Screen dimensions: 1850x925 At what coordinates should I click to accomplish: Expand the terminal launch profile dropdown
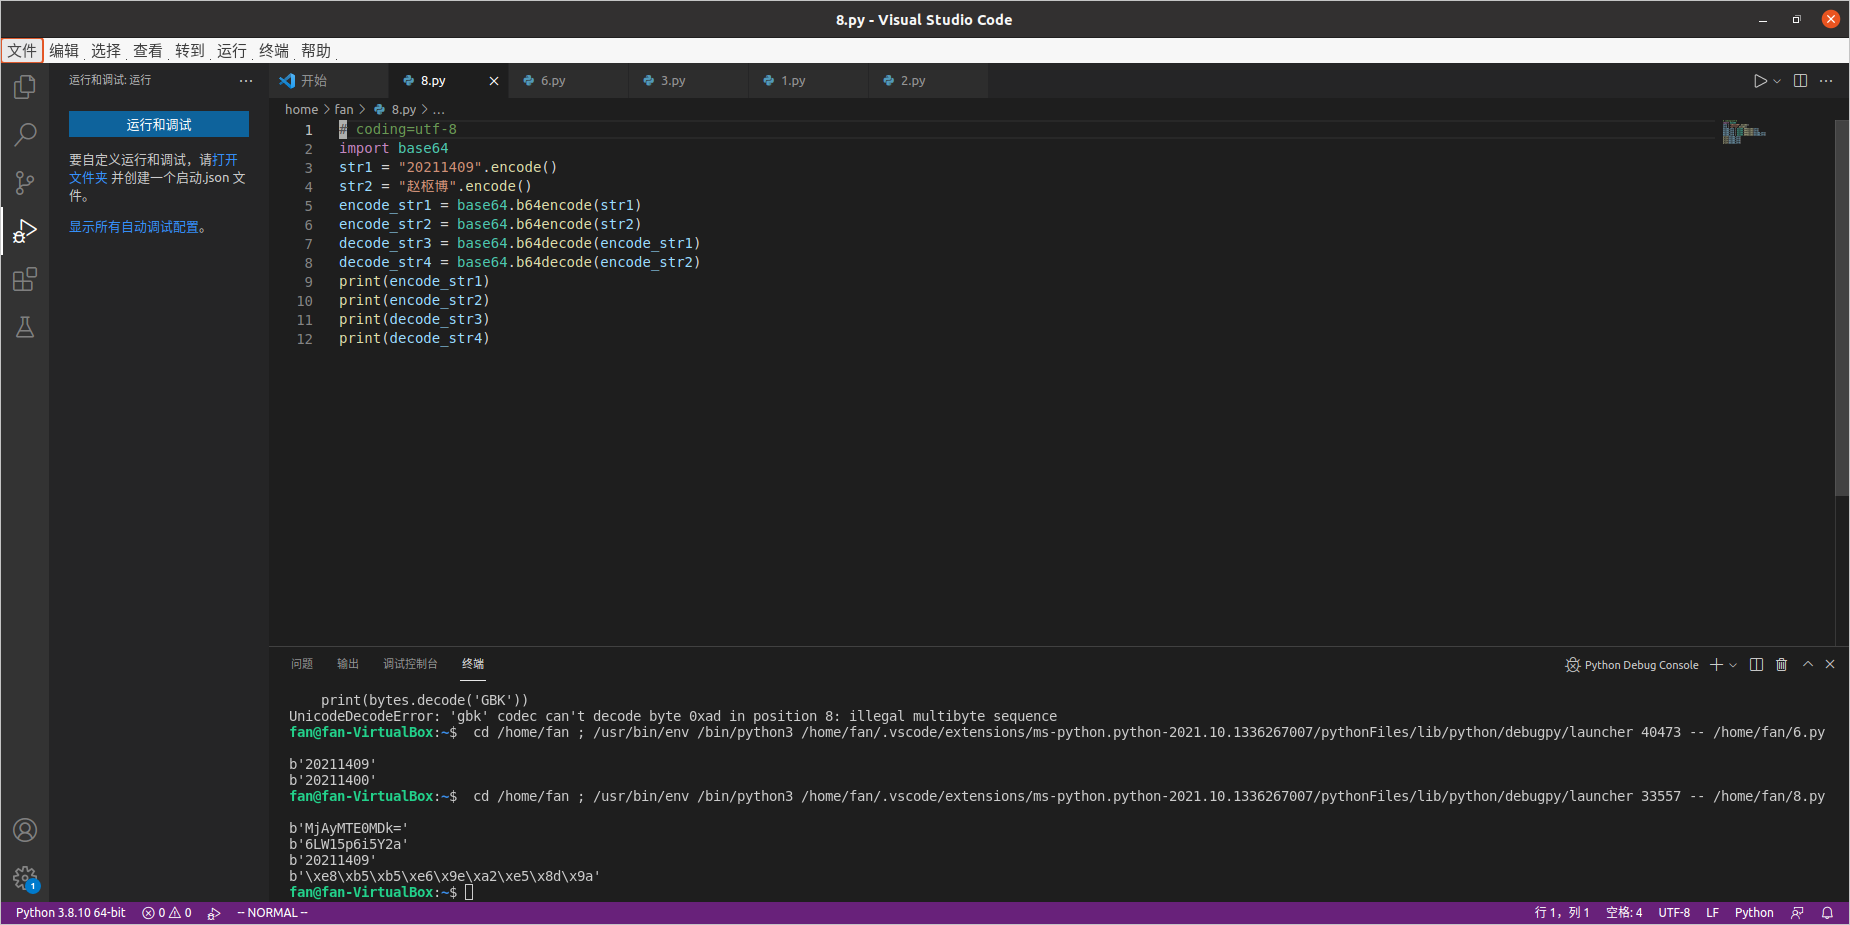(1733, 665)
